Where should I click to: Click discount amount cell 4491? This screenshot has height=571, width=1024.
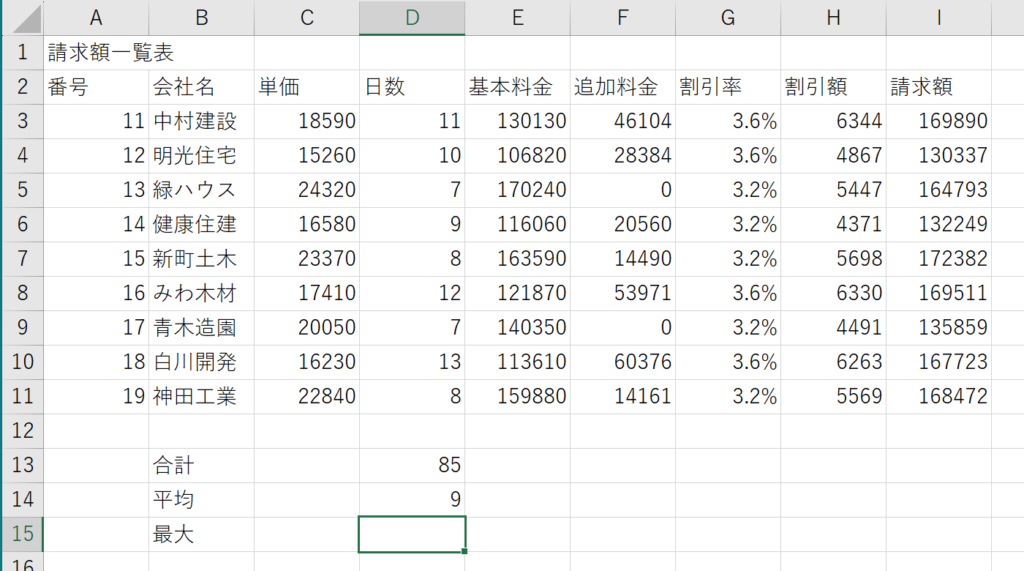point(833,327)
